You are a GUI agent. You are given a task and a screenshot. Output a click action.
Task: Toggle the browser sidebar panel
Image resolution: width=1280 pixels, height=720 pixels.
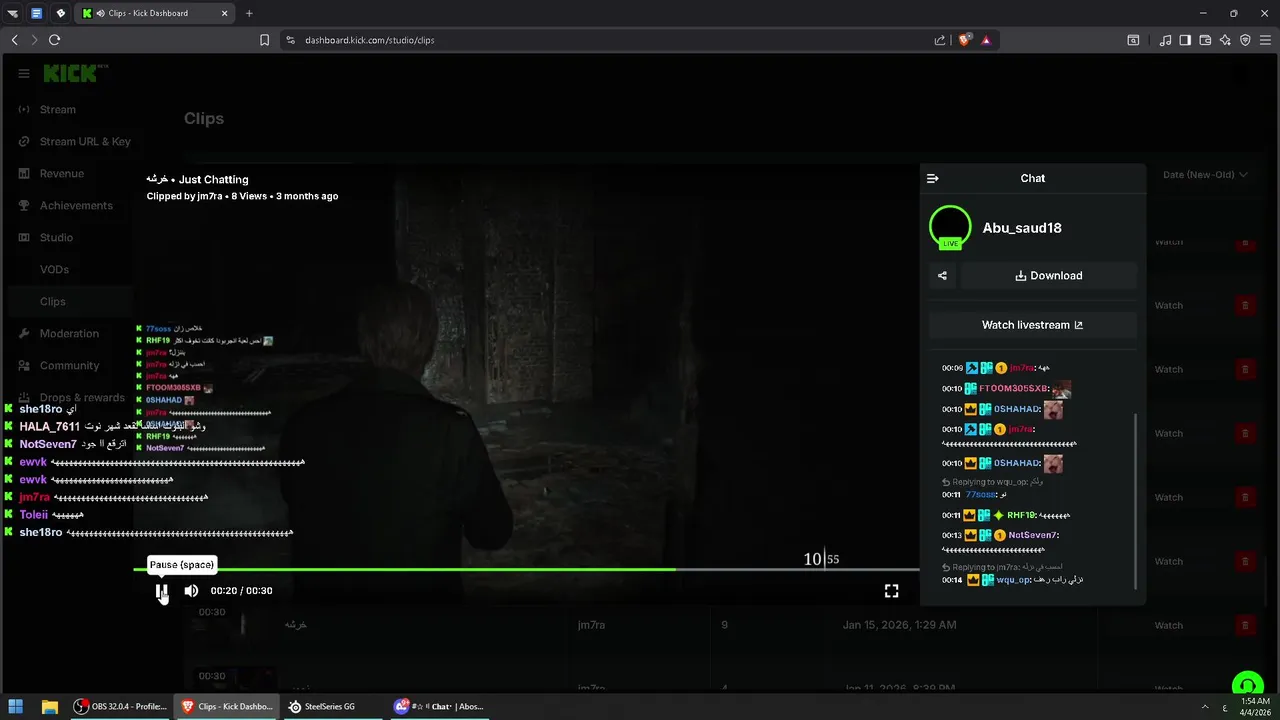(1185, 40)
